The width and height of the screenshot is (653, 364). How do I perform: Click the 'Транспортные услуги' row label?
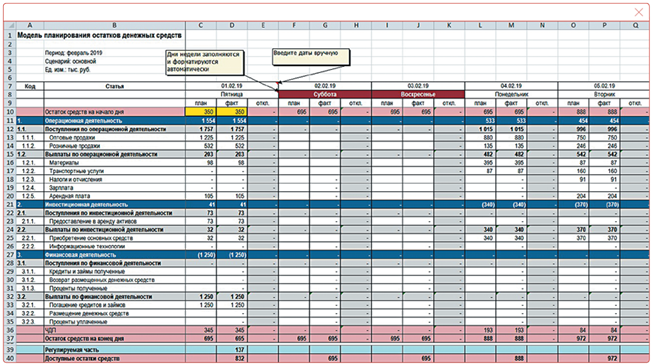(x=77, y=171)
